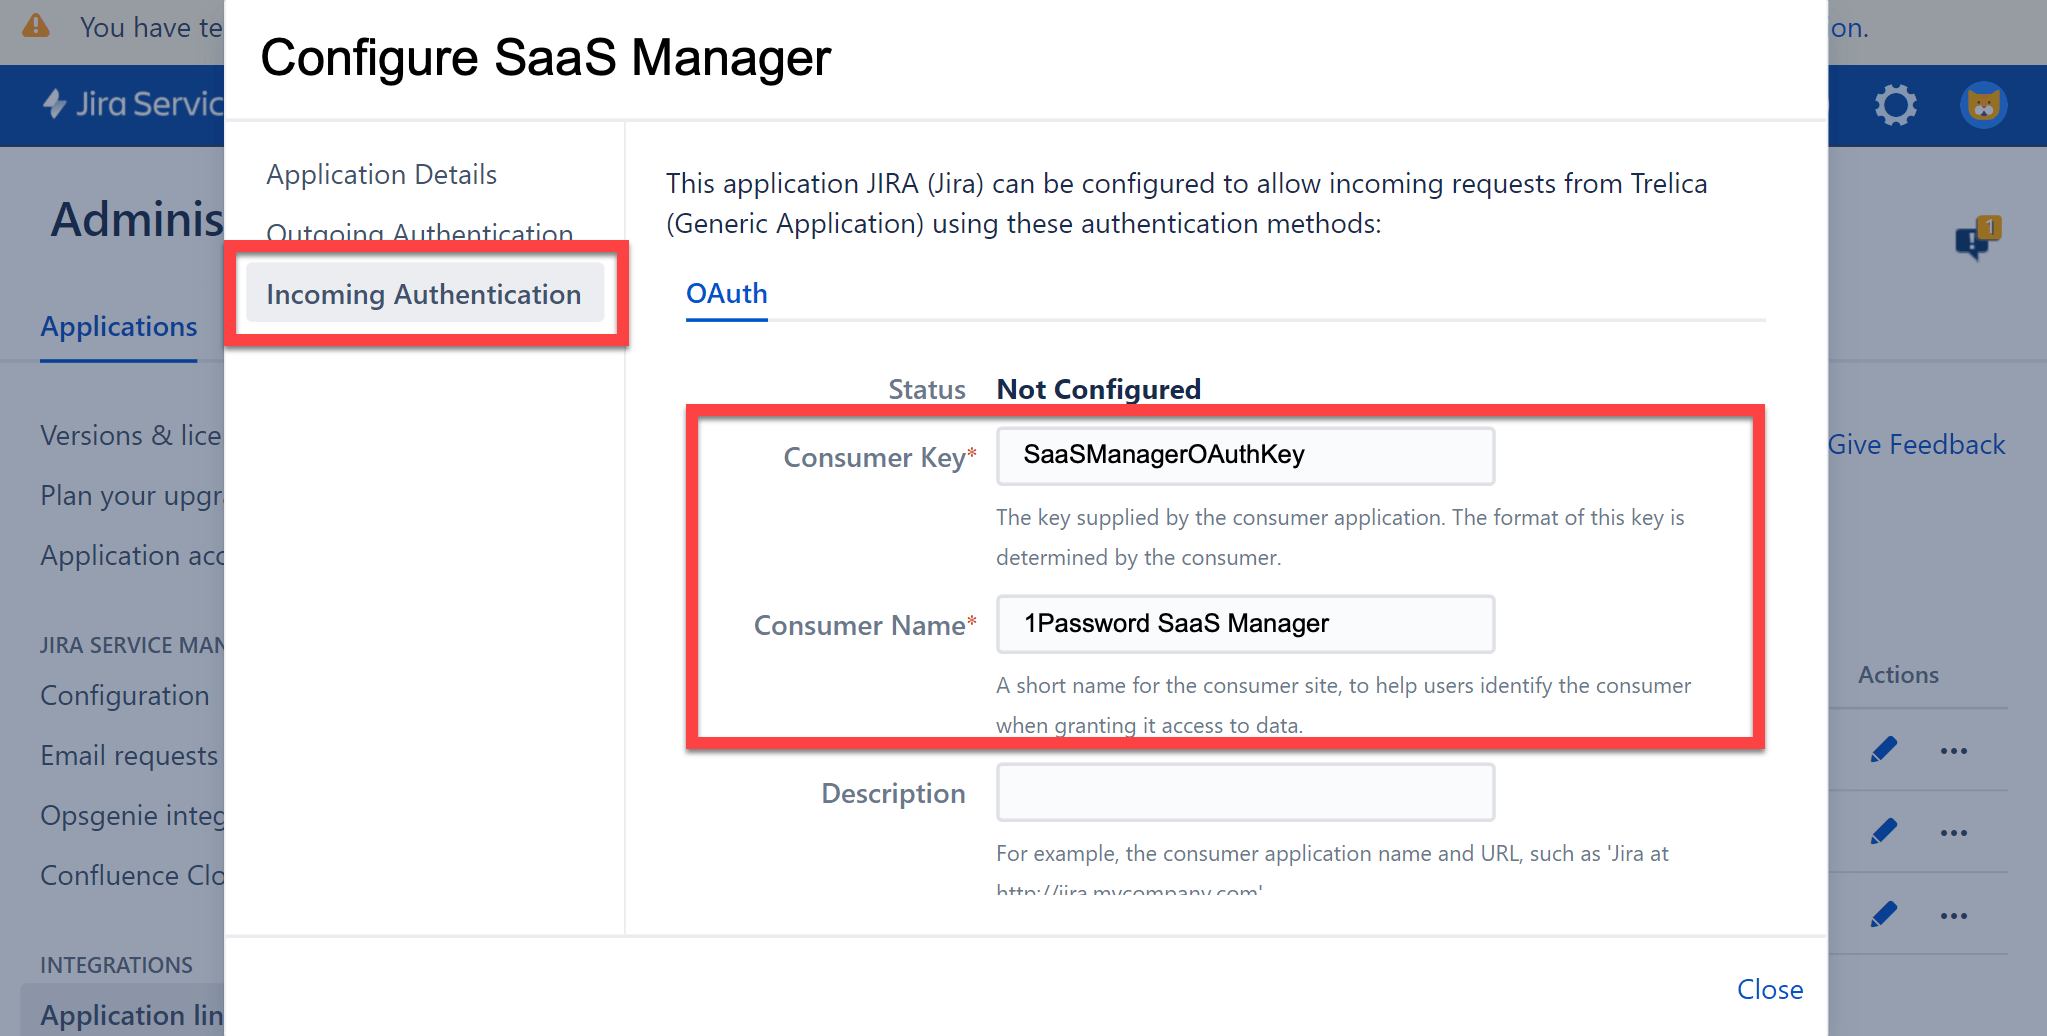2047x1036 pixels.
Task: Click the Not Configured status text
Action: point(1099,389)
